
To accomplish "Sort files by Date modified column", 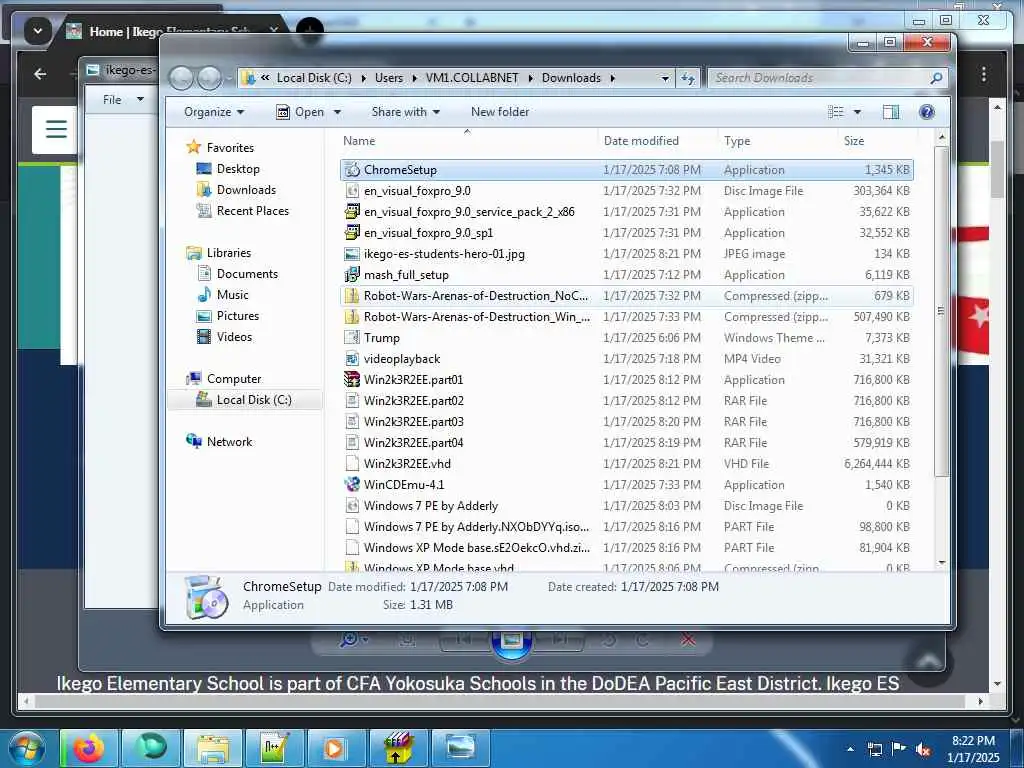I will coord(658,140).
